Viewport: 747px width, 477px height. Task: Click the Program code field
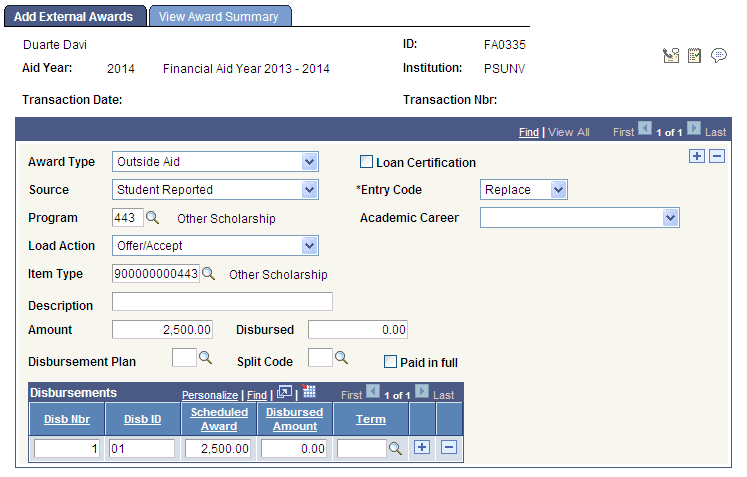click(x=128, y=218)
